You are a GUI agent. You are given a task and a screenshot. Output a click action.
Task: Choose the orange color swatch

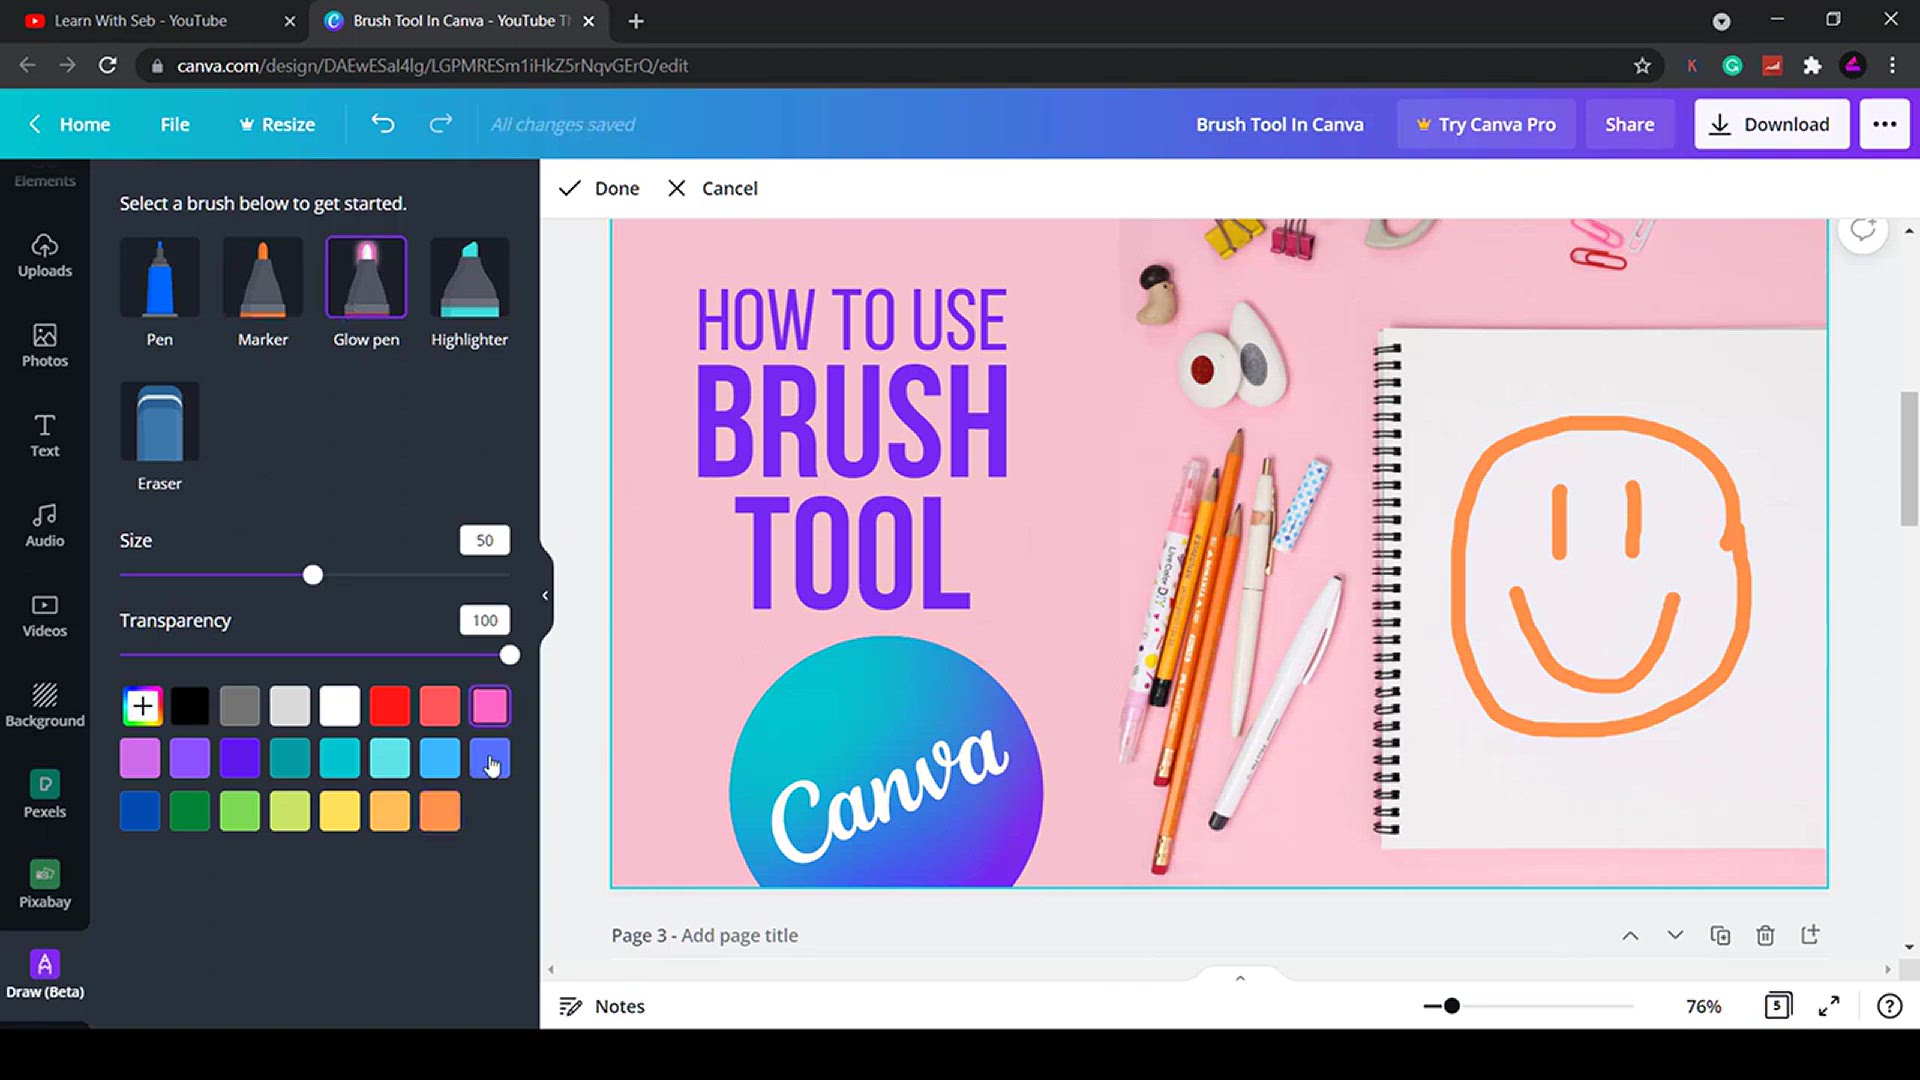point(440,811)
